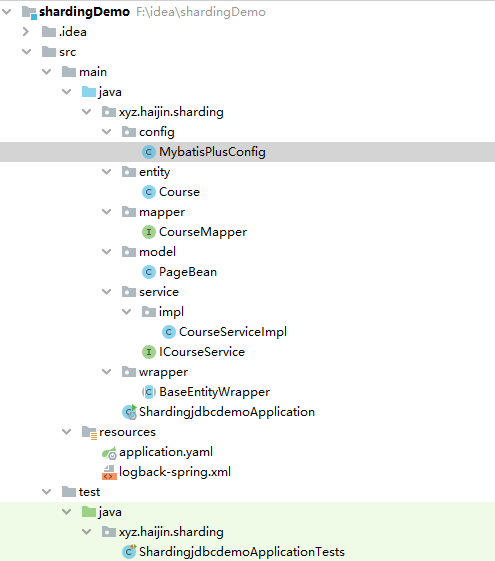Click the ShardingjdbcdemoApplication run icon

(x=129, y=412)
